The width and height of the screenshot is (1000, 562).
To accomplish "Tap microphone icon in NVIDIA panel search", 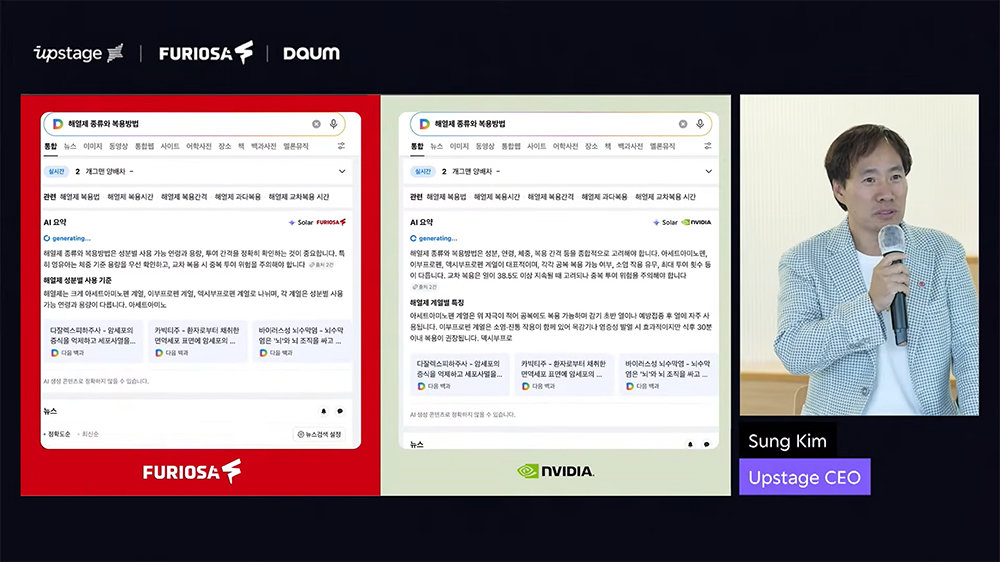I will (700, 124).
